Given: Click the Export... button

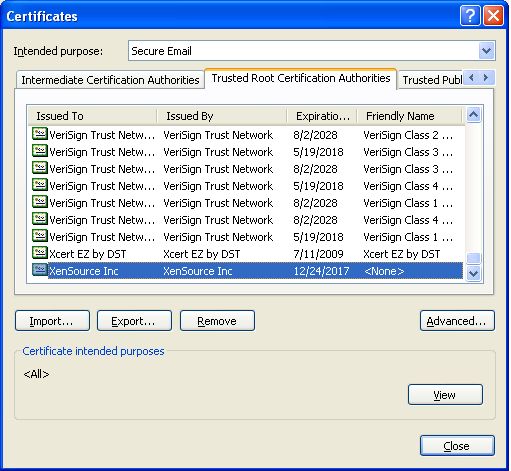Looking at the screenshot, I should (x=134, y=321).
